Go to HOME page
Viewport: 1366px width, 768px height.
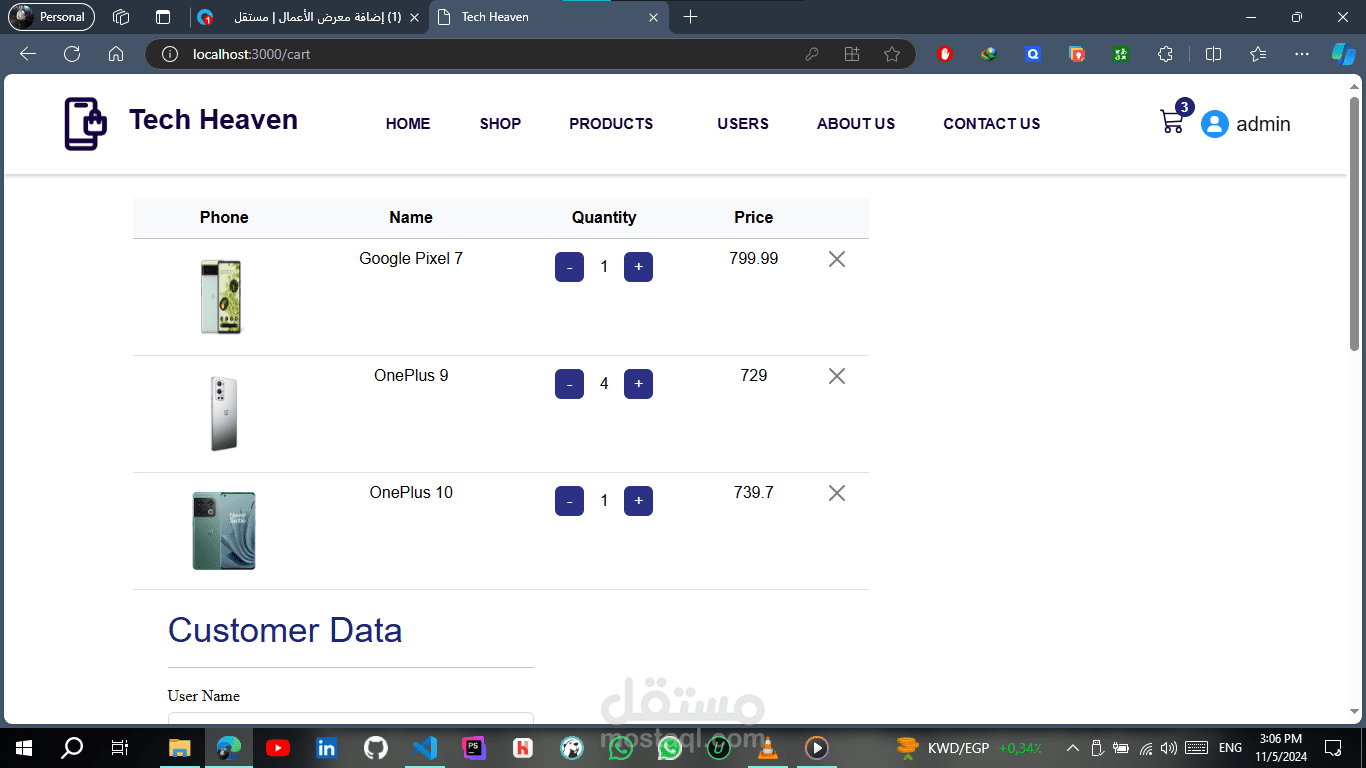point(408,124)
